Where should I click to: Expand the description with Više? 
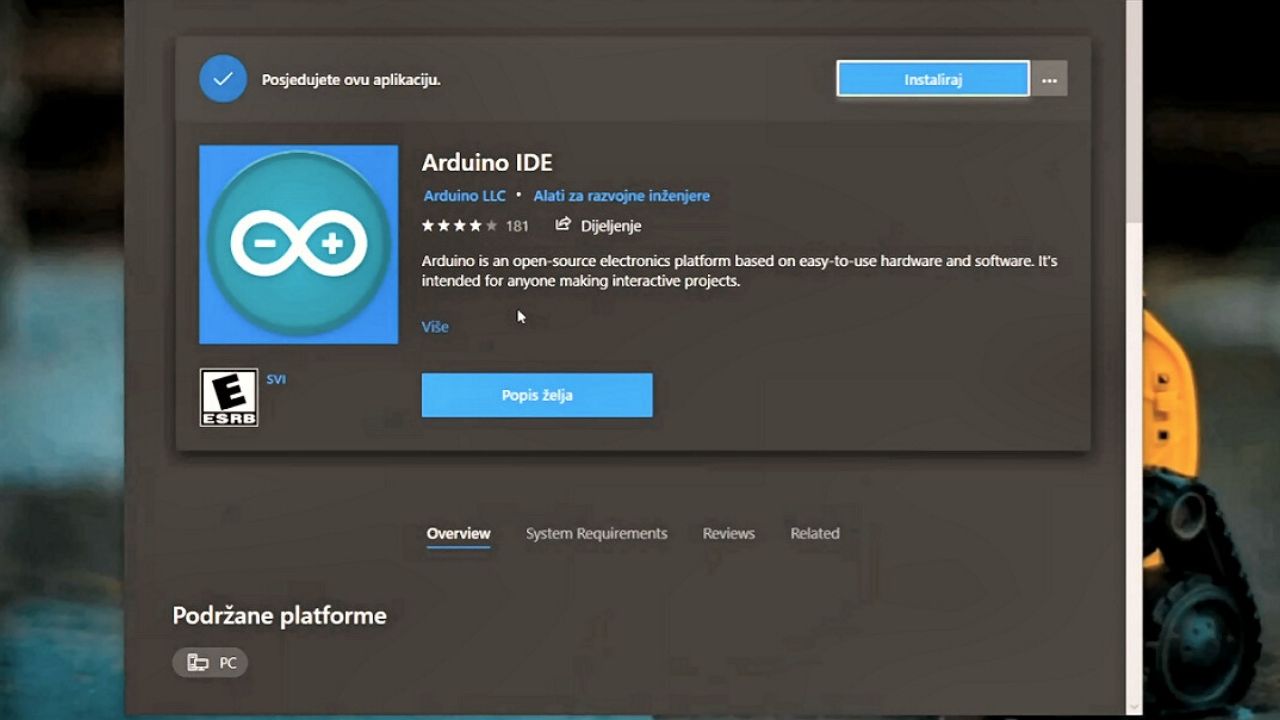435,327
